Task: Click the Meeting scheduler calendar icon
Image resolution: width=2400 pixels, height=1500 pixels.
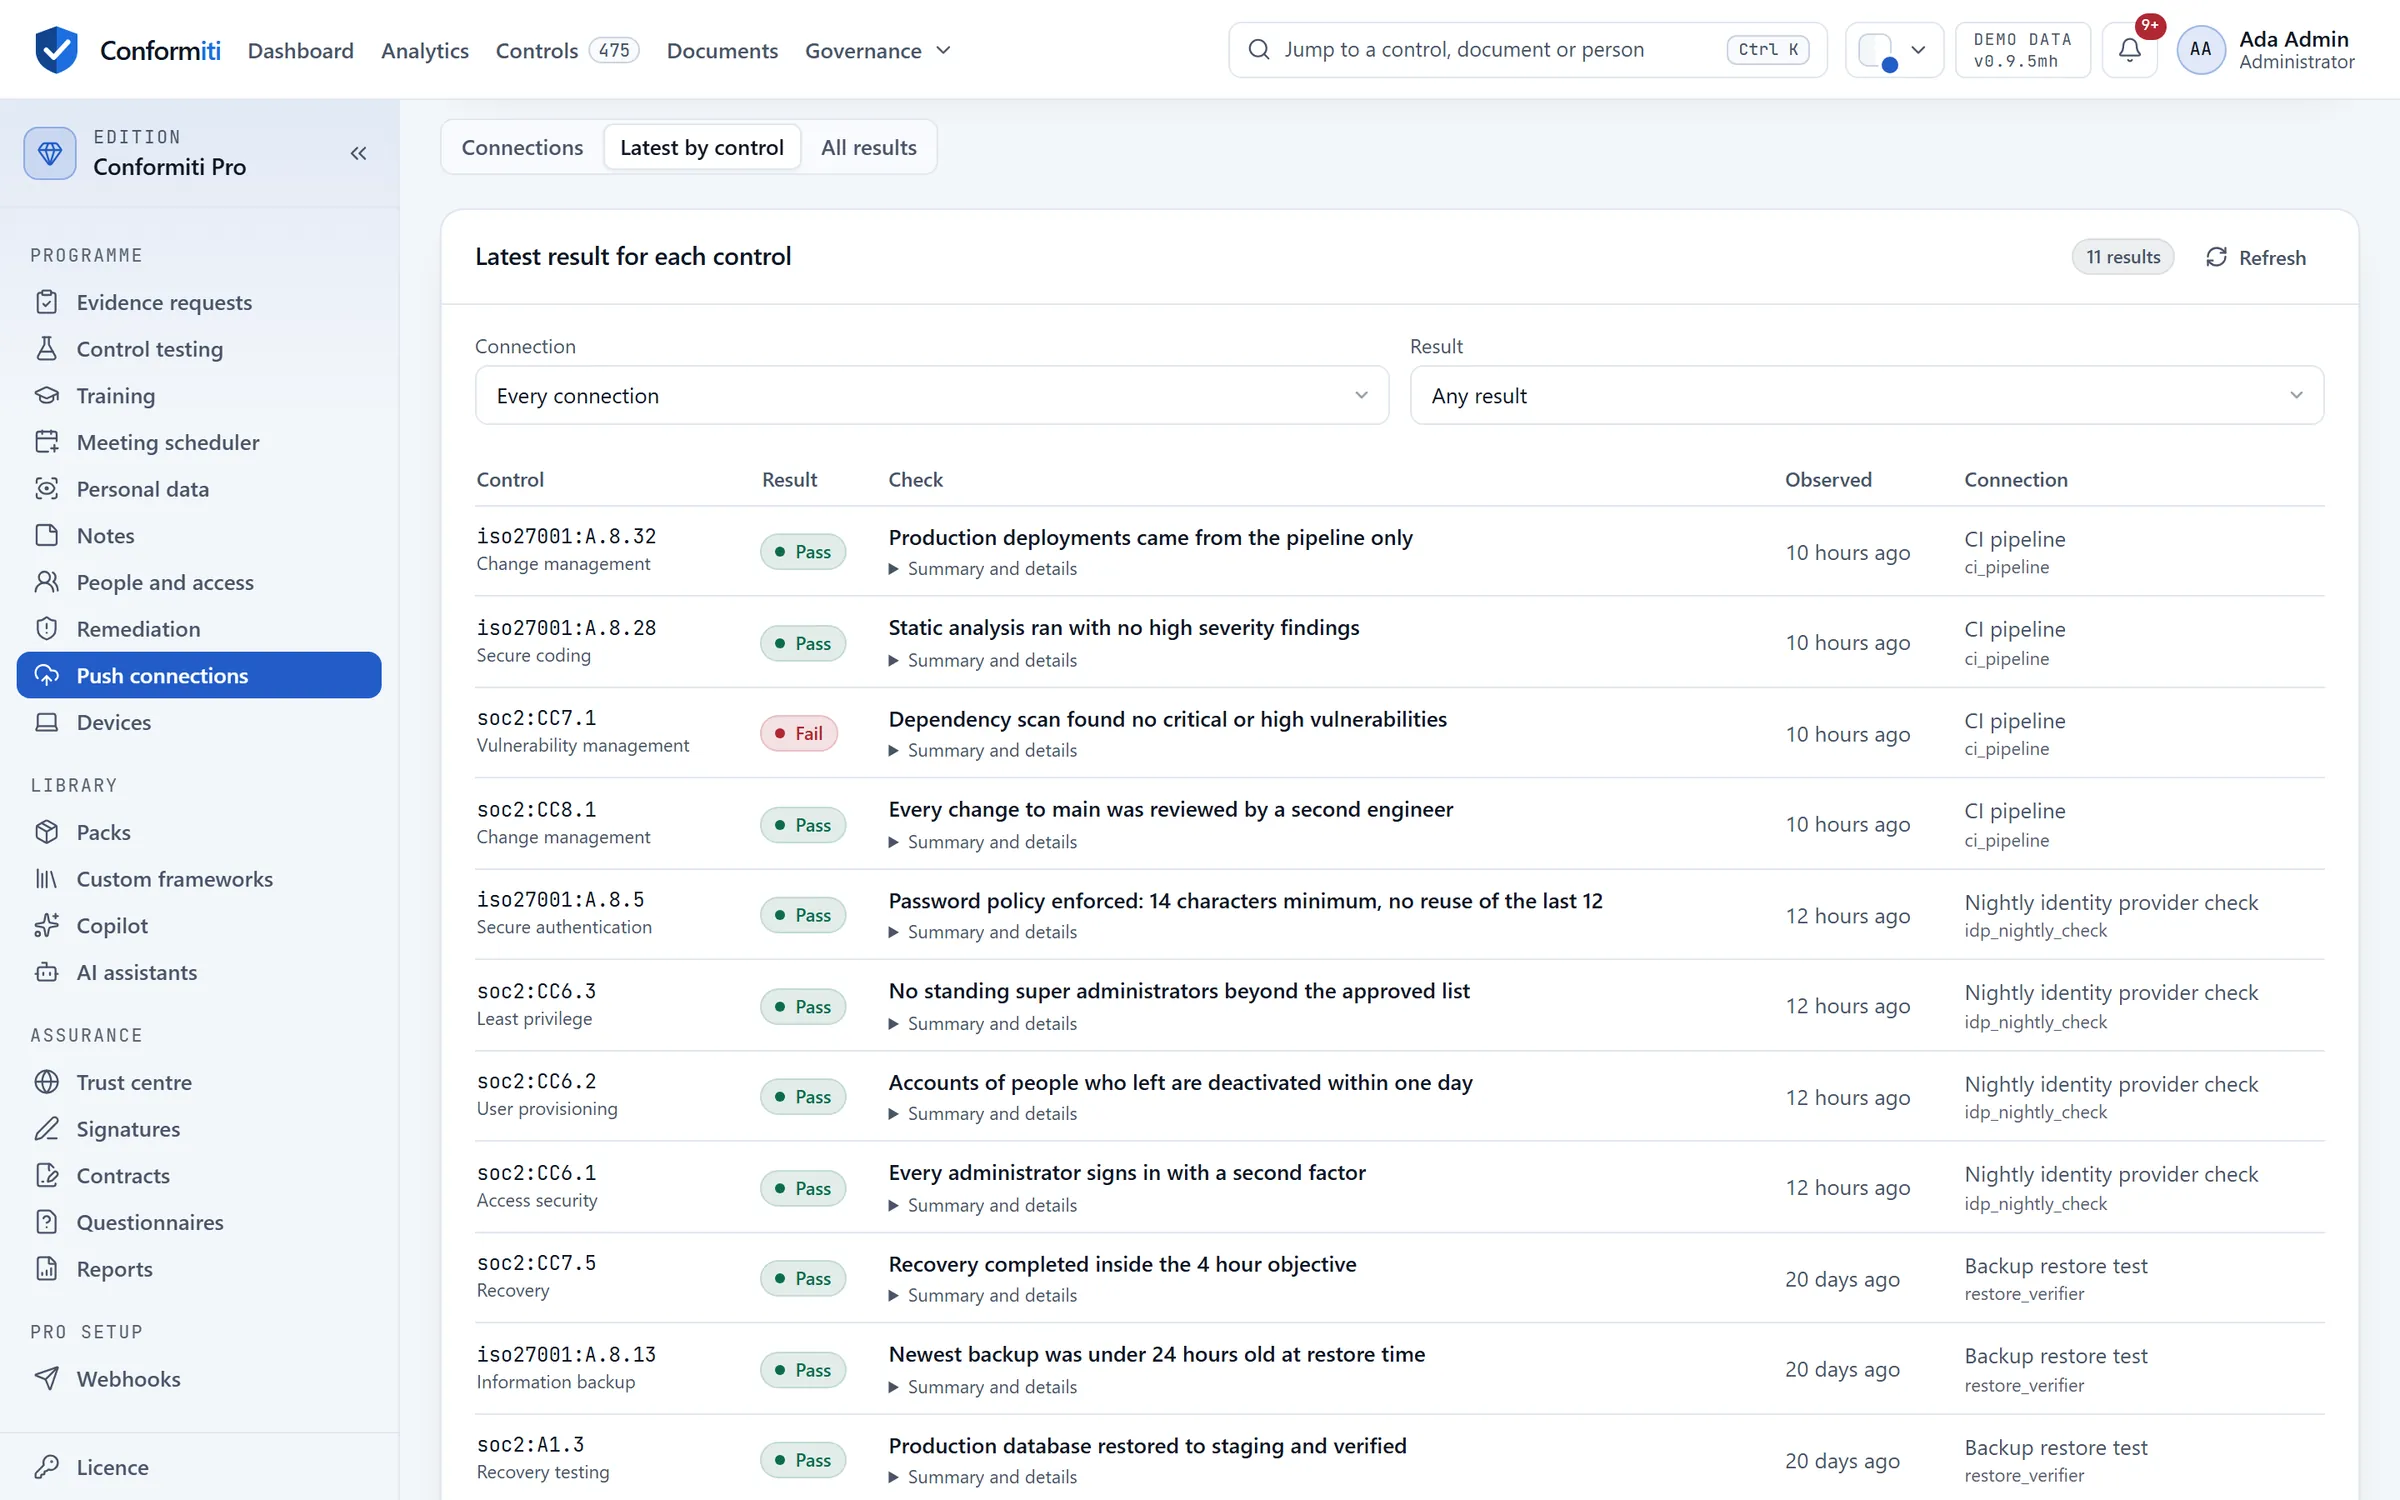Action: pos(47,442)
